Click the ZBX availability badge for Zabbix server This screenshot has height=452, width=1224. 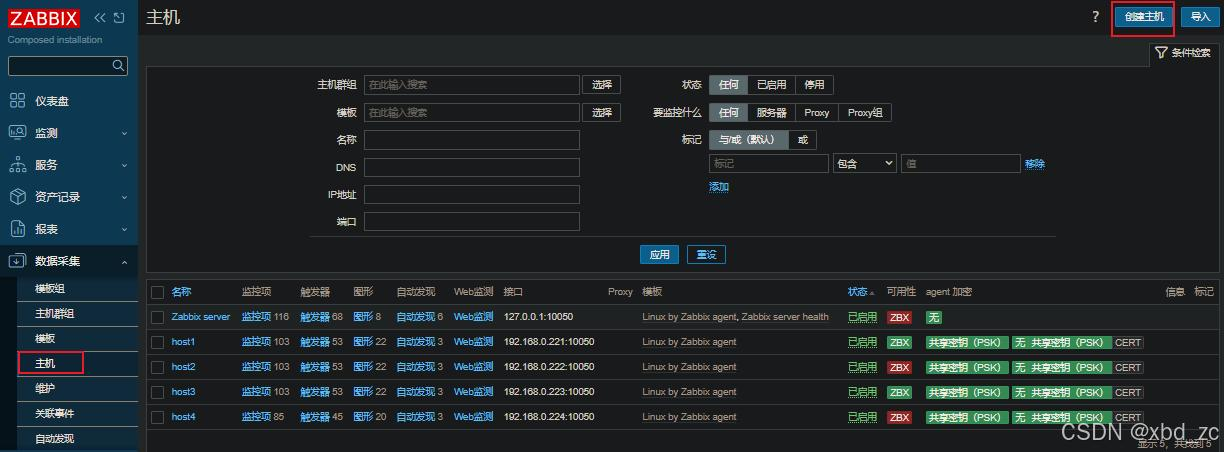[899, 317]
